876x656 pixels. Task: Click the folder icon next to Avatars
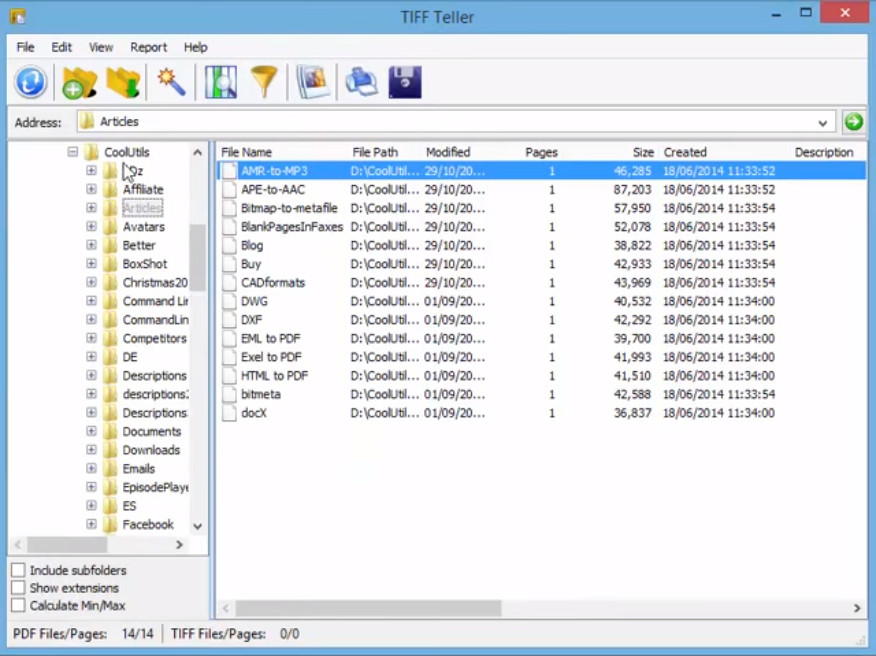pos(111,227)
